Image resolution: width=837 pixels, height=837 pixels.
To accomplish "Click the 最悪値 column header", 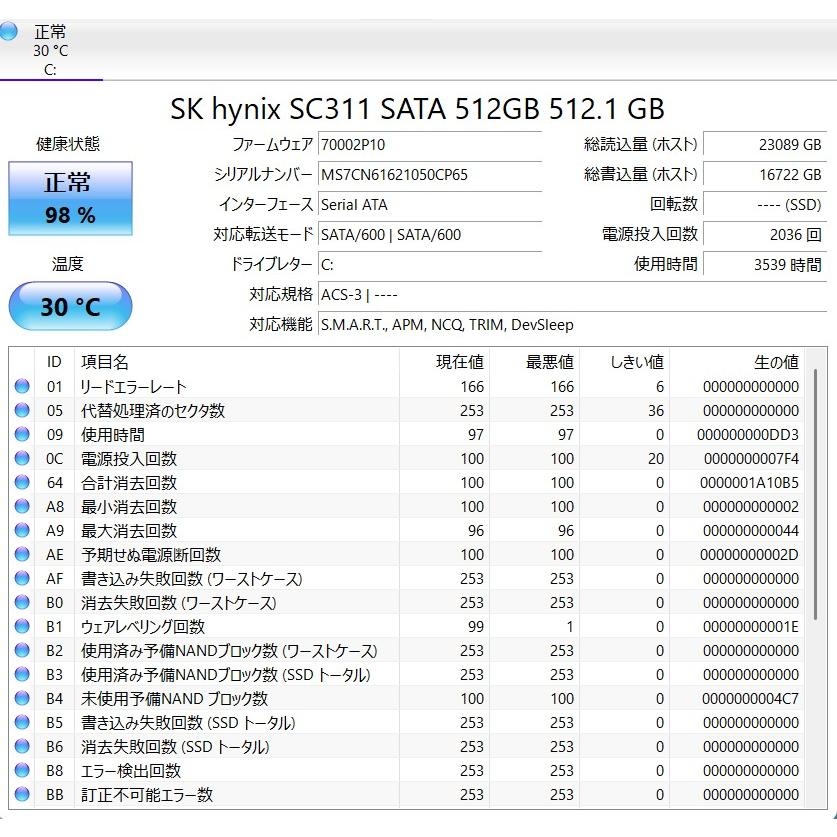I will 535,362.
